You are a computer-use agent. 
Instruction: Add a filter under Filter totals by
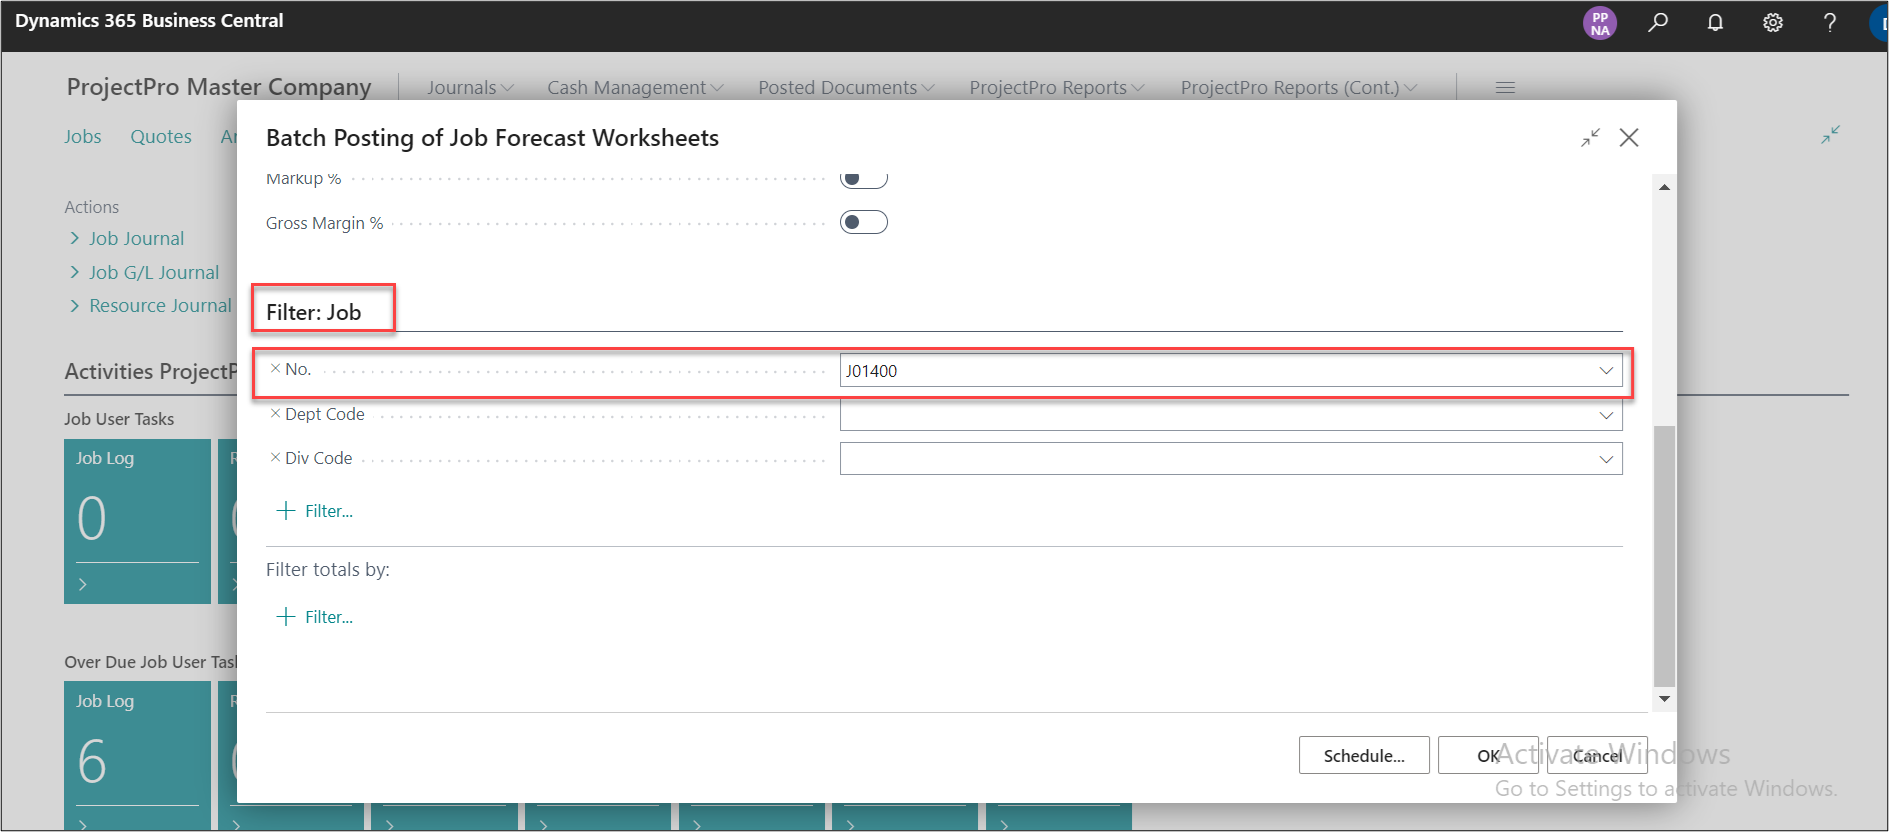coord(315,617)
